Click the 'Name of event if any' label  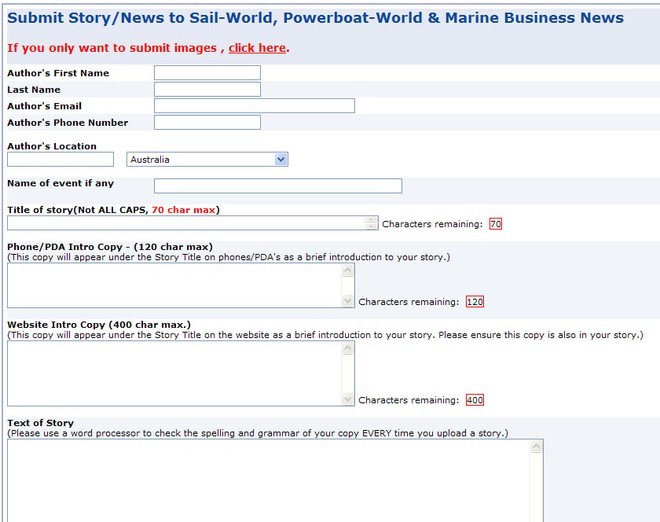60,184
